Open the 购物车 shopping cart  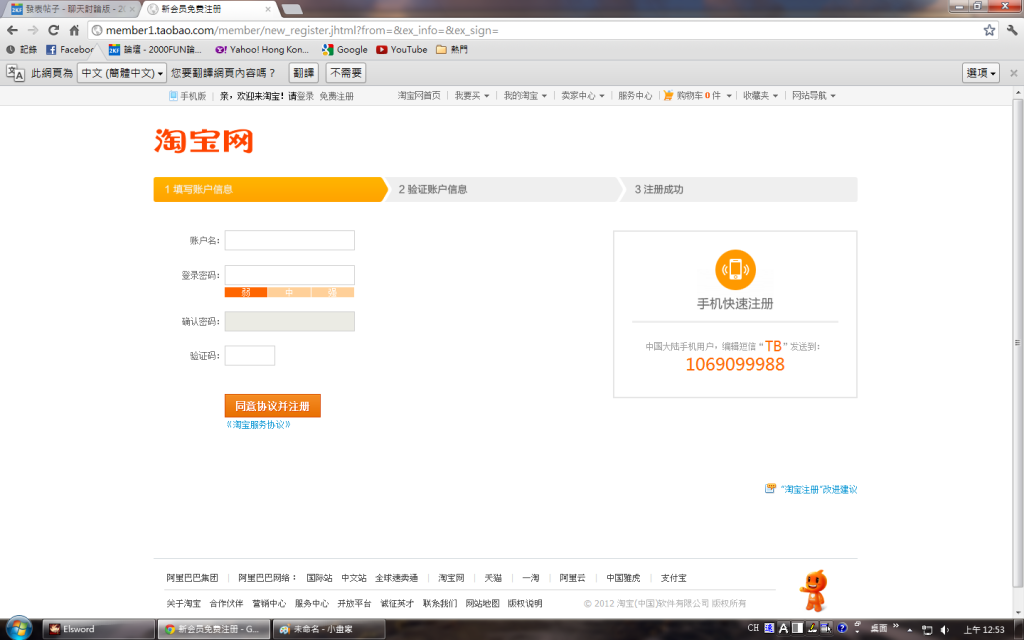[x=697, y=95]
